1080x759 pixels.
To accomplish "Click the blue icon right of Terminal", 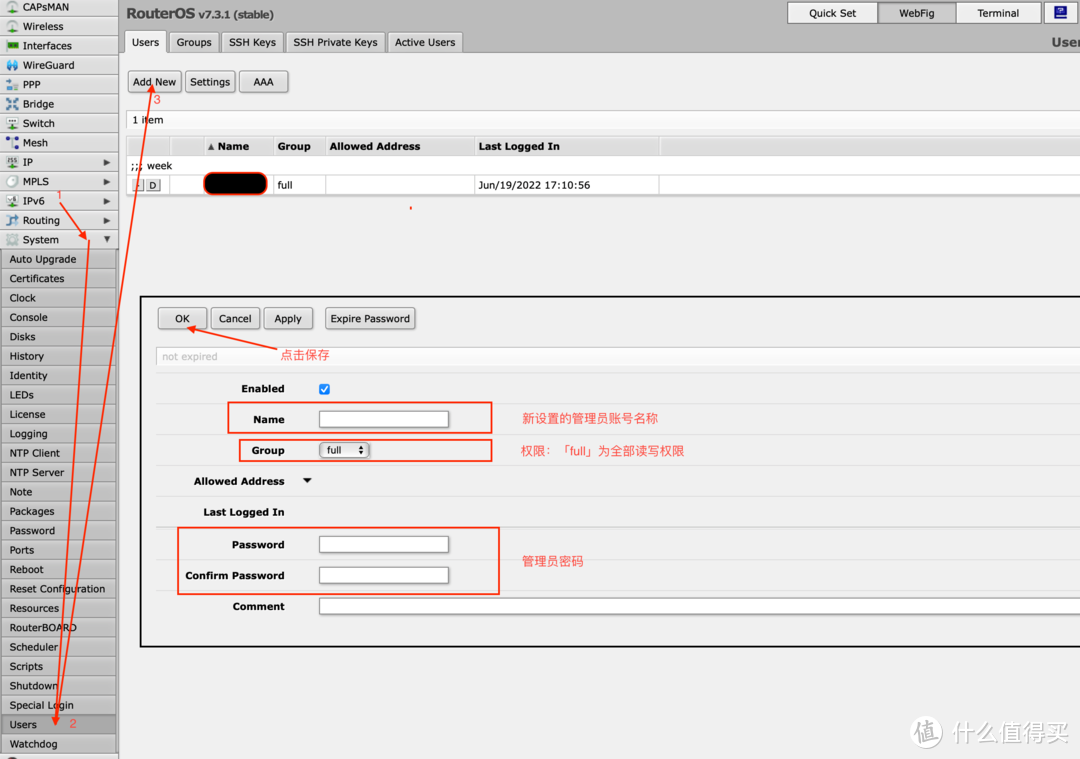I will (x=1060, y=13).
